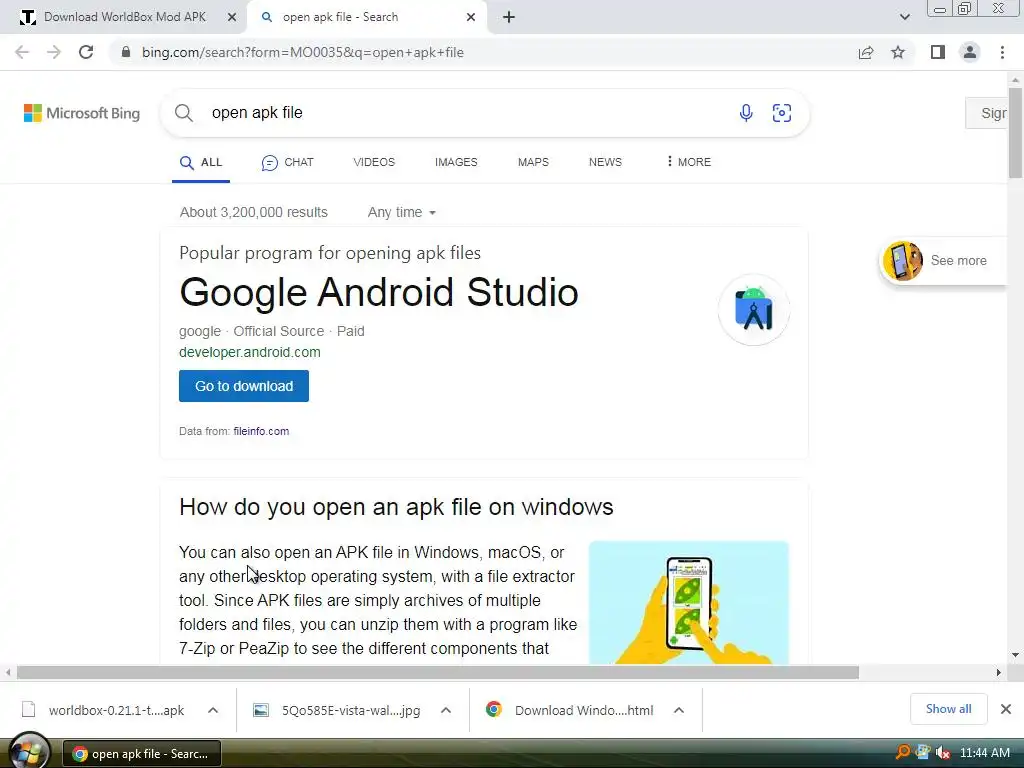Click the taskbar clock 11:44 AM
This screenshot has width=1024, height=768.
pos(985,753)
